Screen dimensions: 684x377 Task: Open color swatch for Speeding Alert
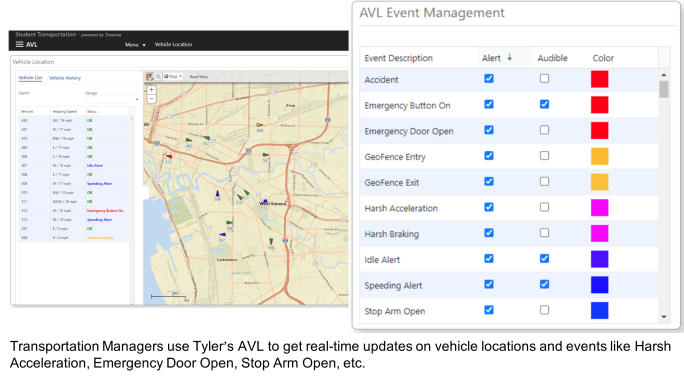coord(599,285)
